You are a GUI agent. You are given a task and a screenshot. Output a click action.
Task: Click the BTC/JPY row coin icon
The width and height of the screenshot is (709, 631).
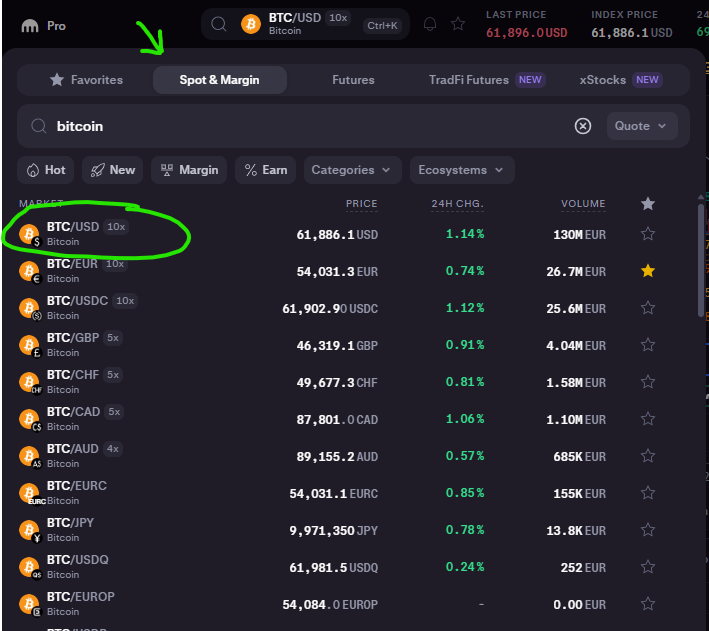30,531
